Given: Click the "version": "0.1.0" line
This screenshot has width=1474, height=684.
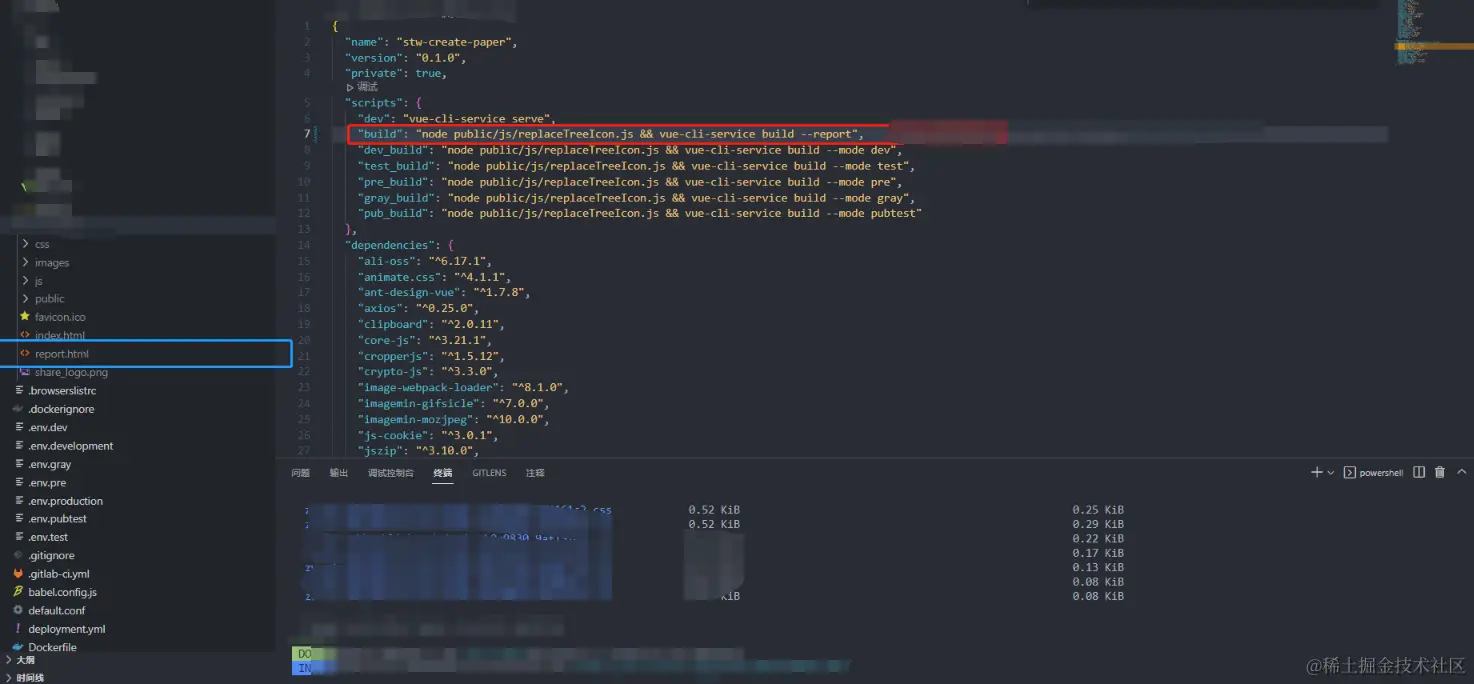Looking at the screenshot, I should [405, 58].
